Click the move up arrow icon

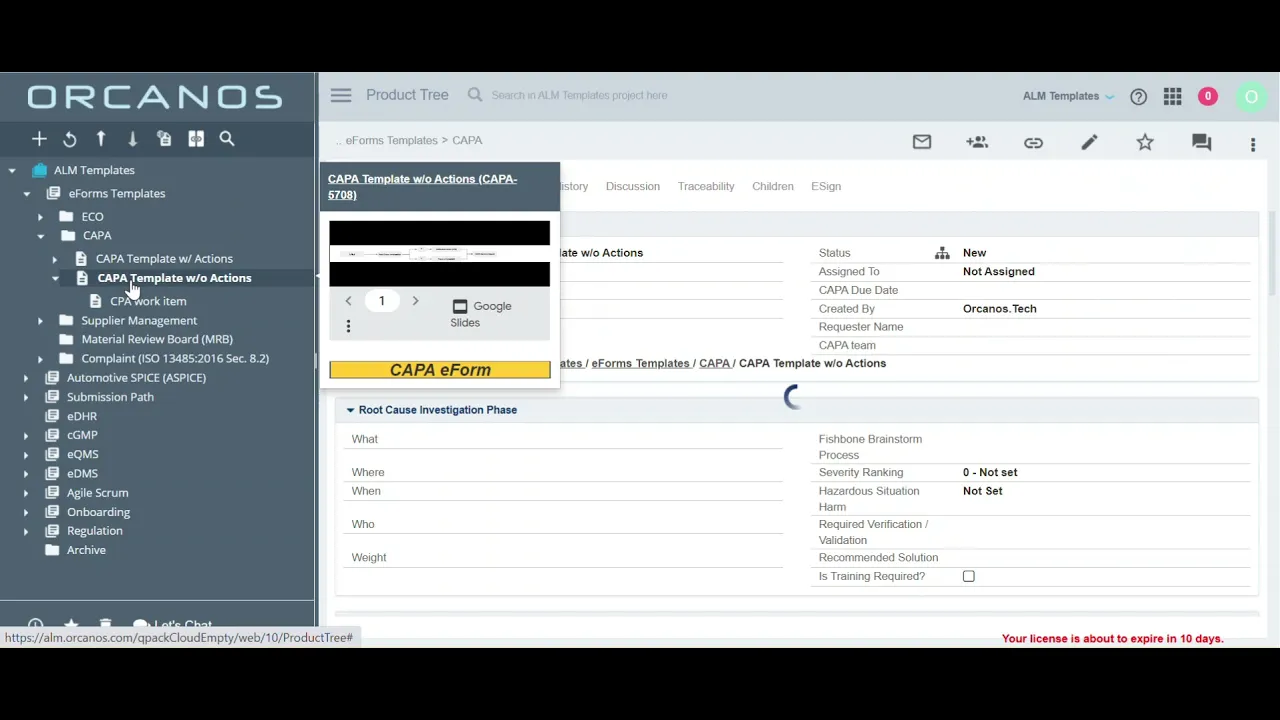(101, 139)
